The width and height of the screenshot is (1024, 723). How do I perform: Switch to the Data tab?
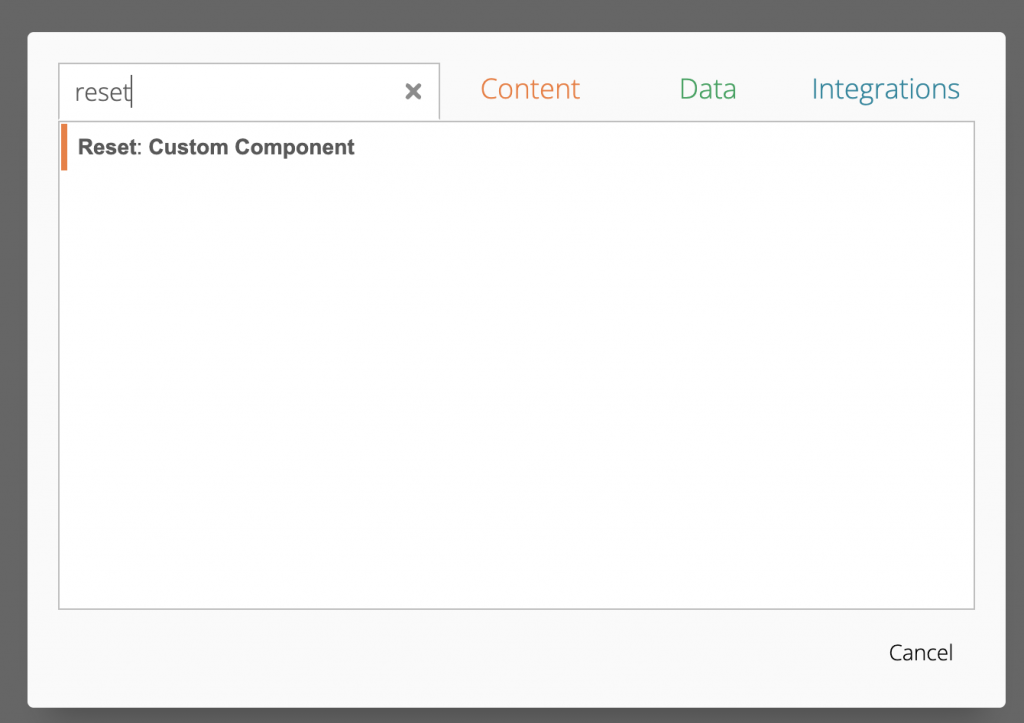[707, 89]
